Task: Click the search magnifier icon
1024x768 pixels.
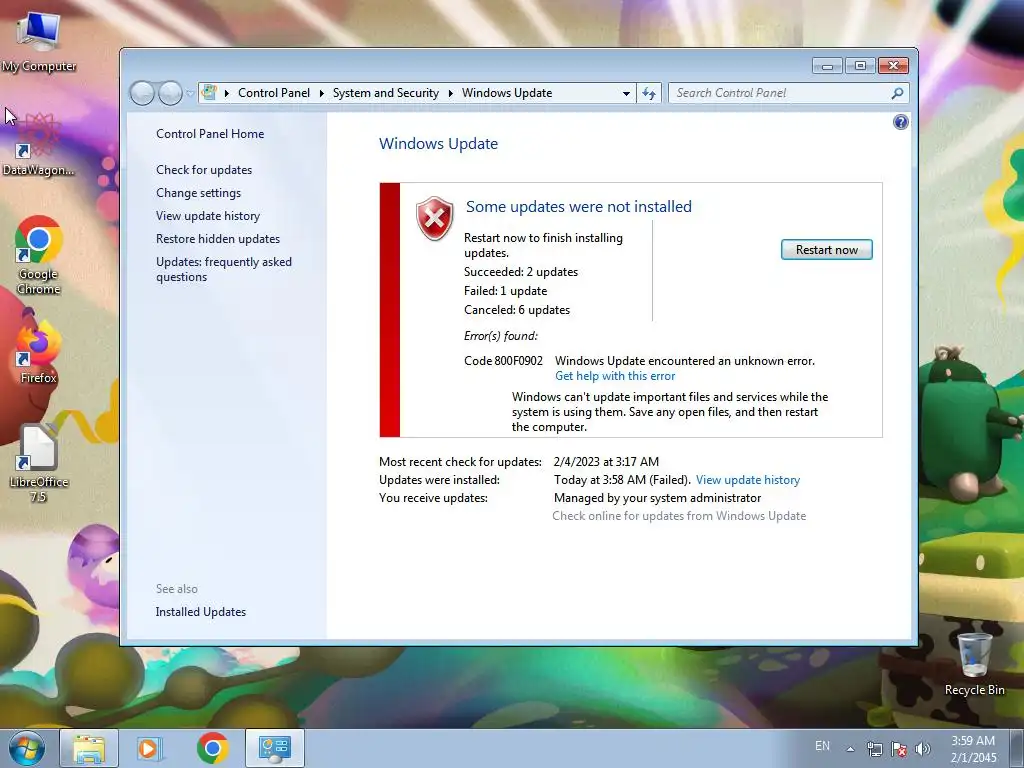Action: coord(897,93)
